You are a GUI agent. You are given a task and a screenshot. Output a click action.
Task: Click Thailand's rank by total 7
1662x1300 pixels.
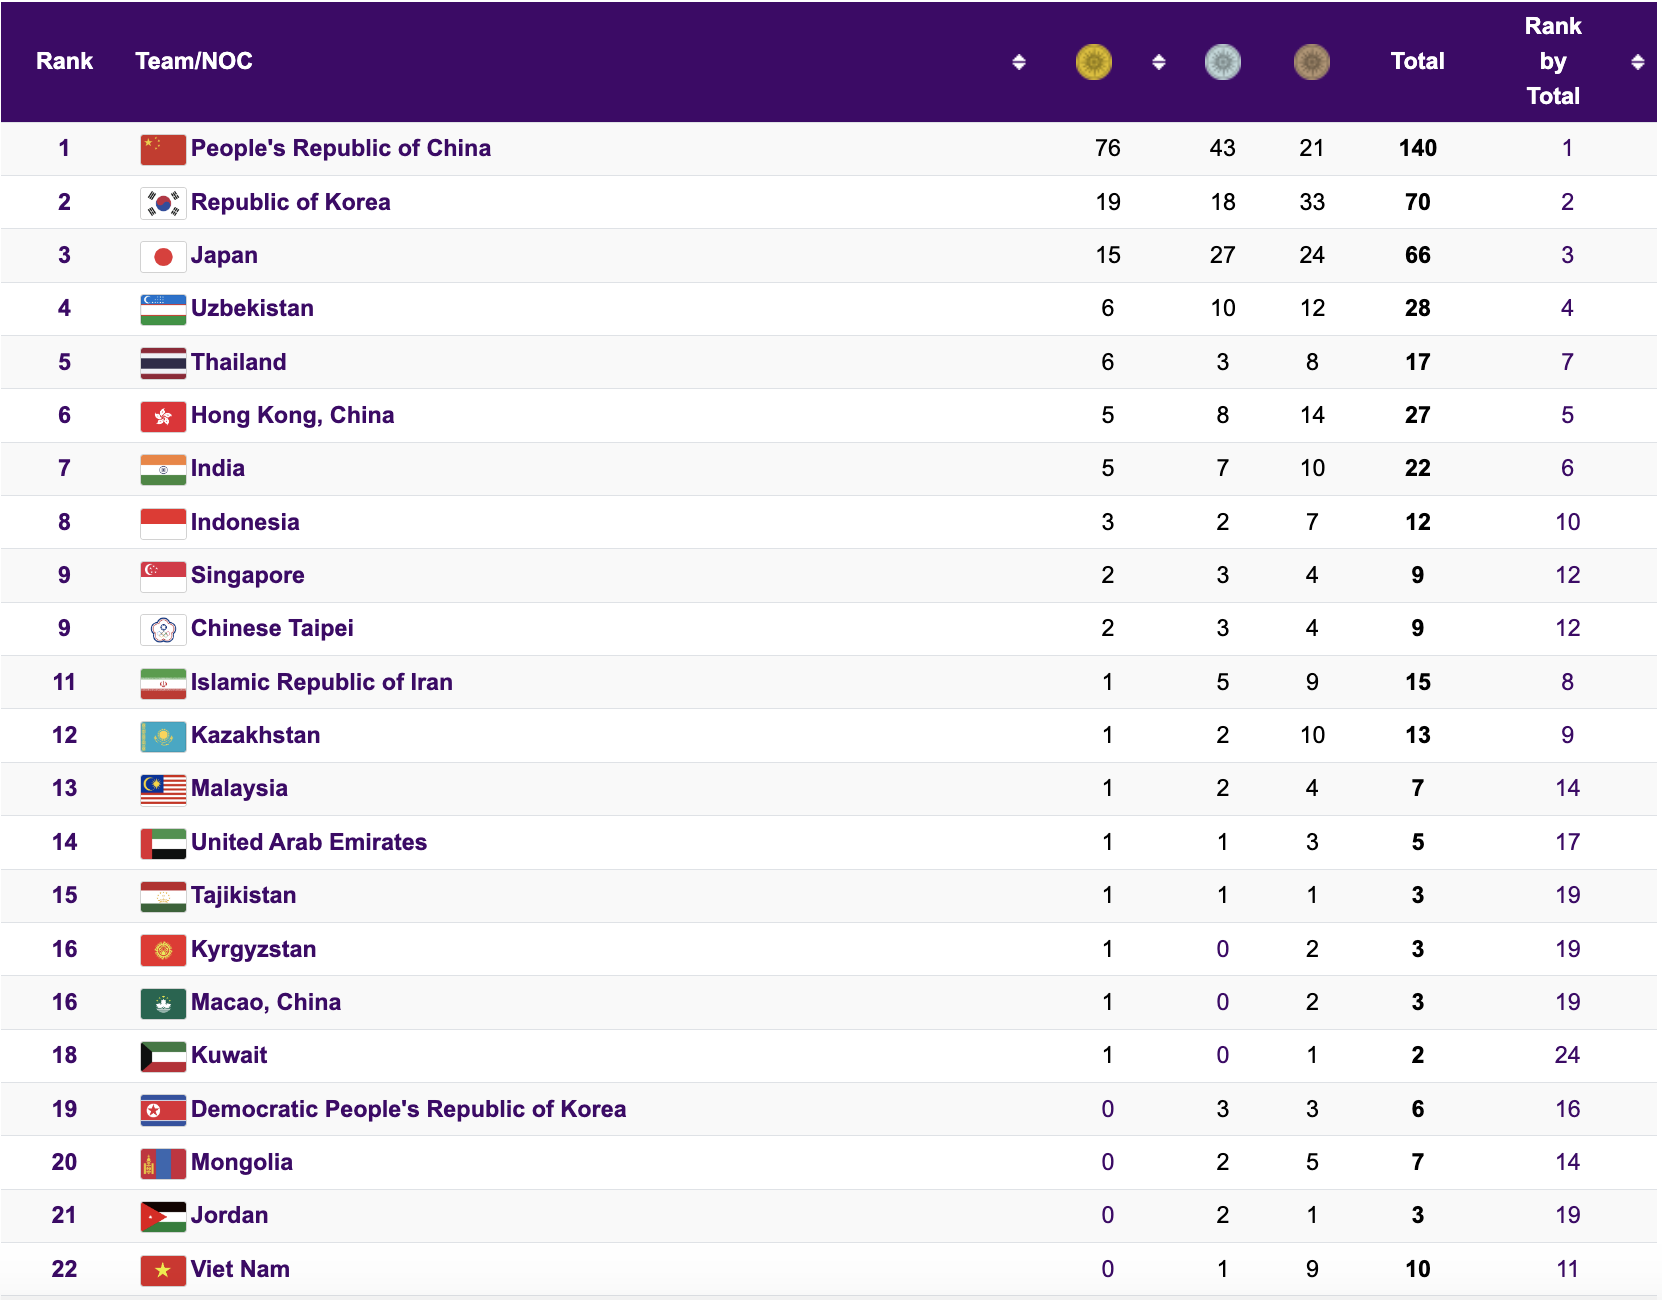click(1567, 362)
